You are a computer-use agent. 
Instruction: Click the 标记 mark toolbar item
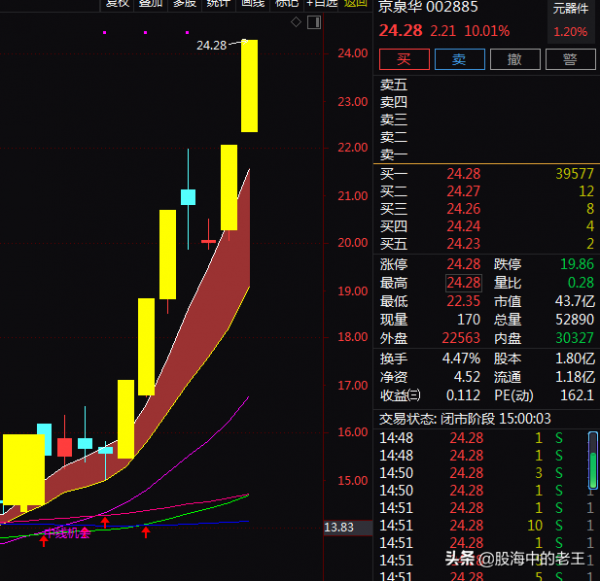pos(286,4)
